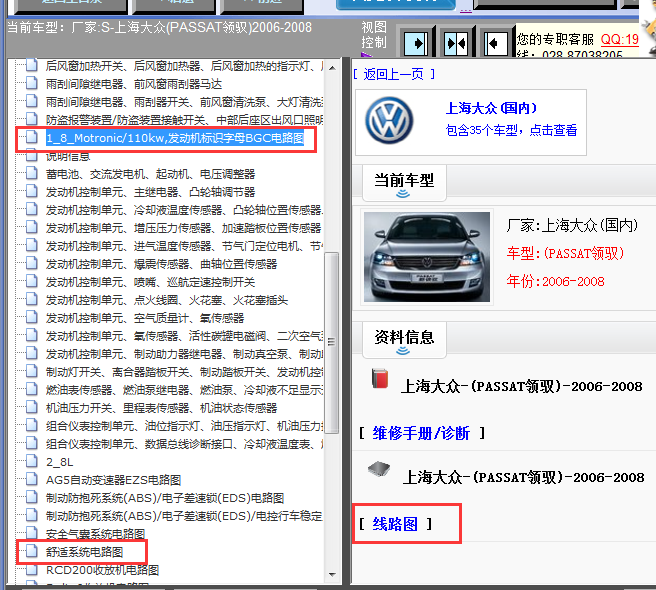Screen dimensions: 656x590
Task: Select 发动机控制单元、空气质量计、氧传感器 item
Action: point(145,318)
